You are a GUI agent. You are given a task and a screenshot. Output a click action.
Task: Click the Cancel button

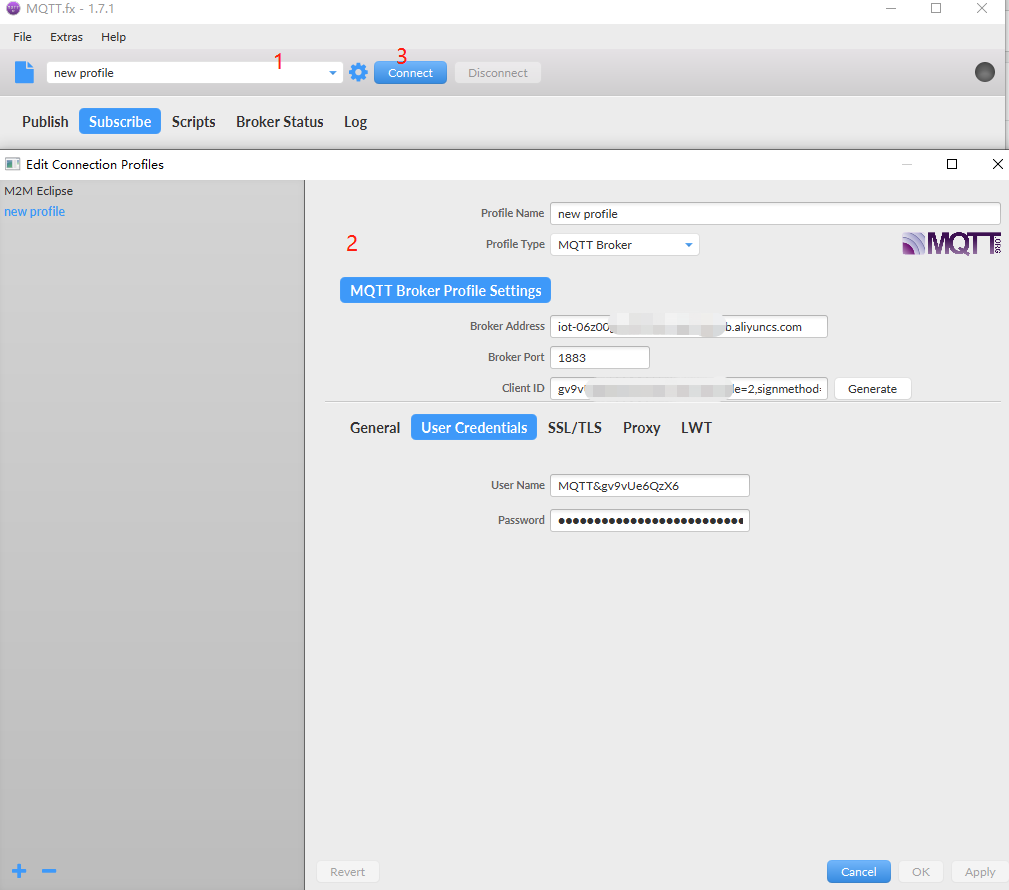pyautogui.click(x=858, y=871)
